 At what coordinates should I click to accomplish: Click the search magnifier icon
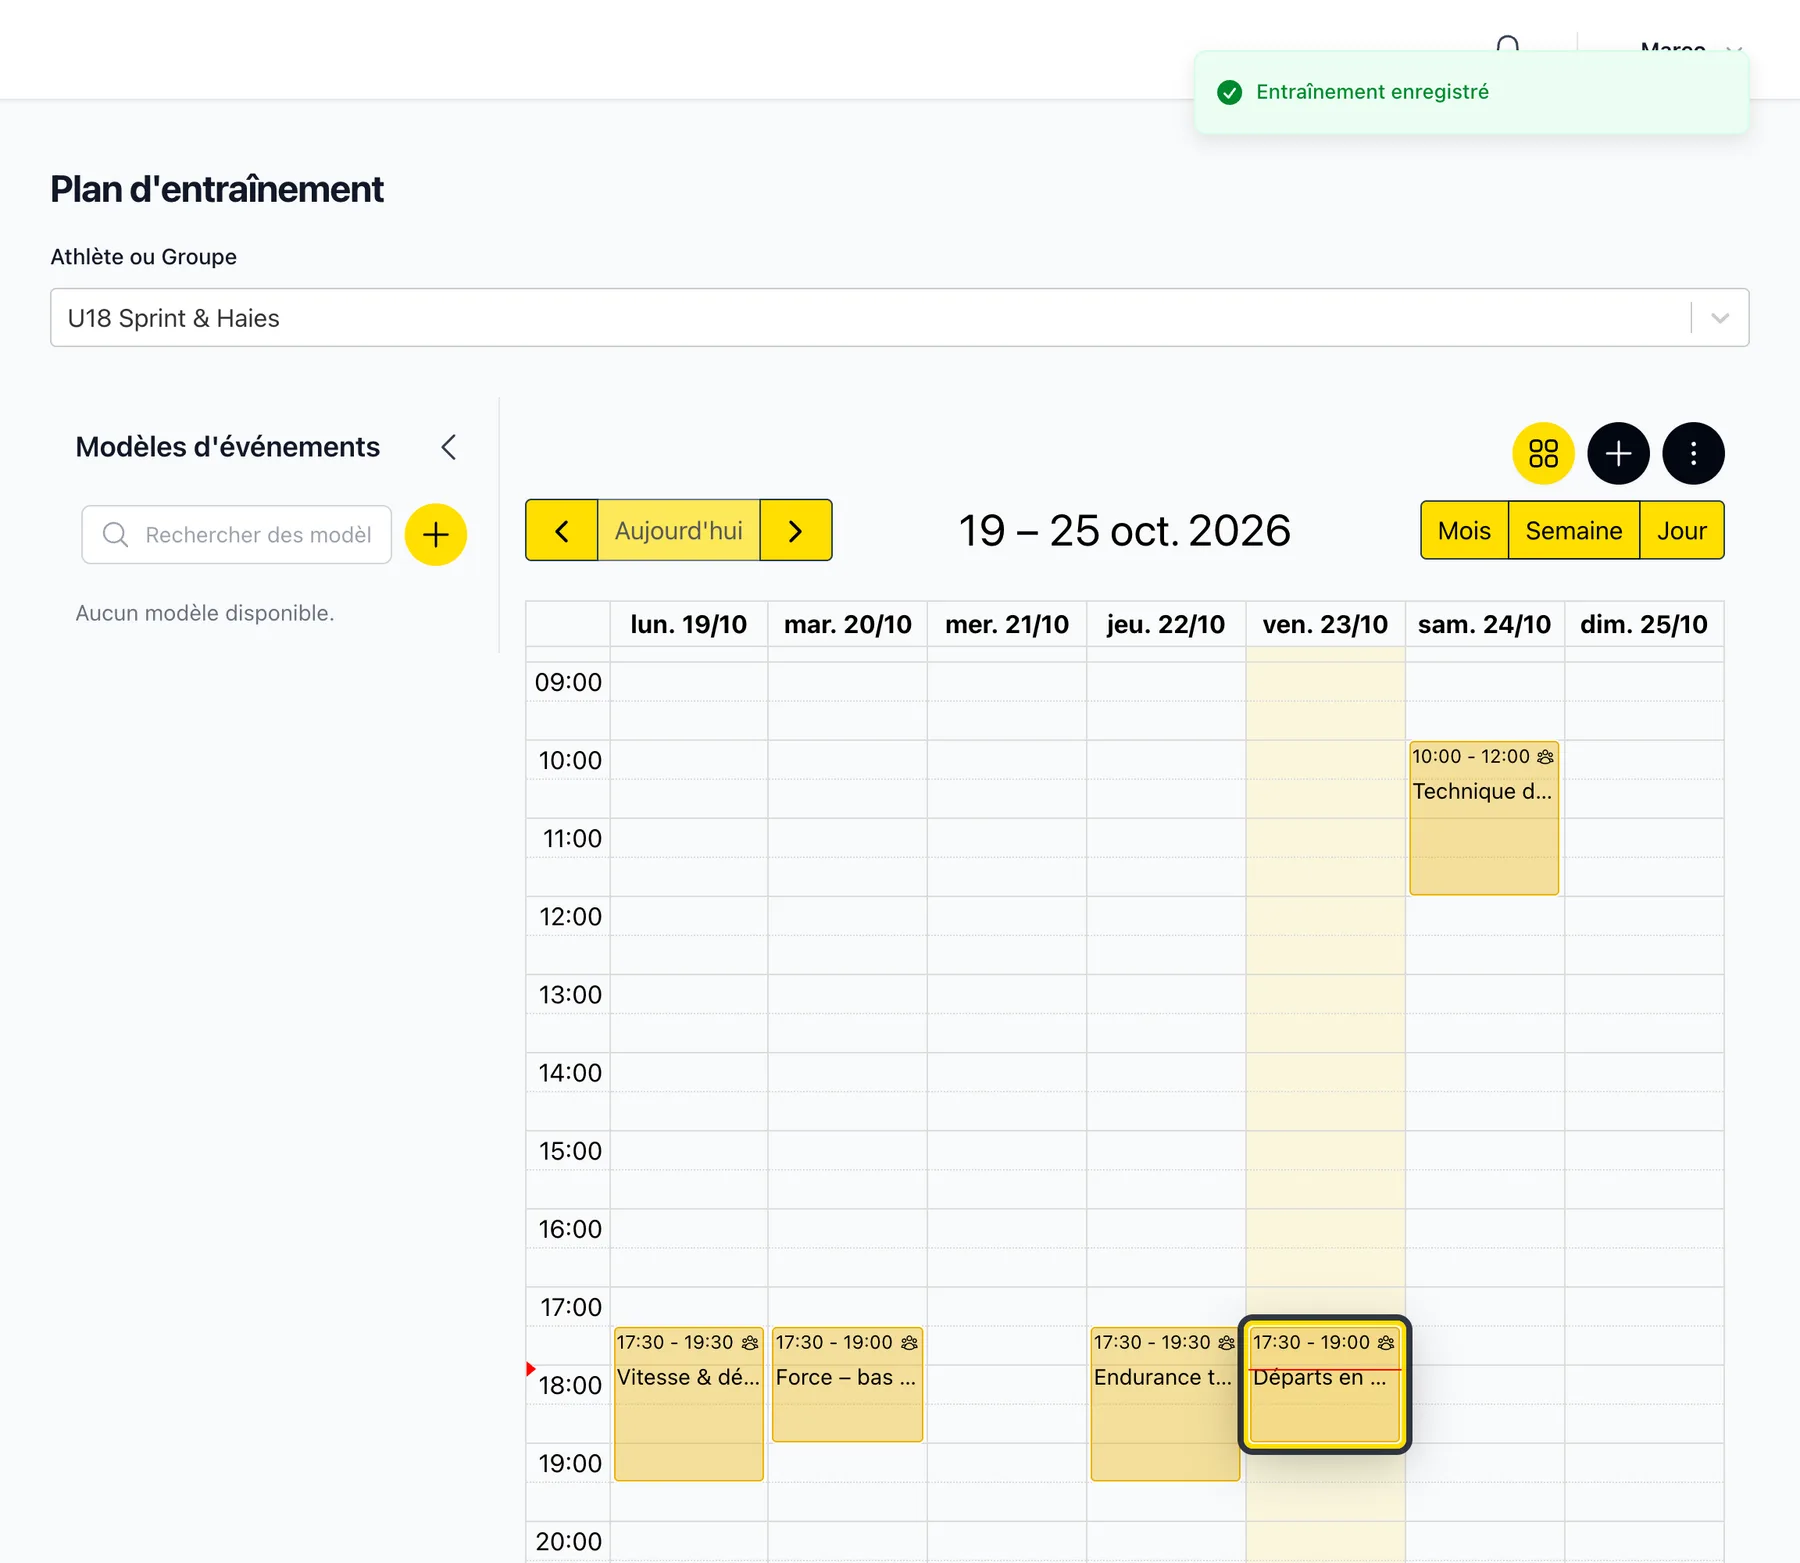[116, 535]
